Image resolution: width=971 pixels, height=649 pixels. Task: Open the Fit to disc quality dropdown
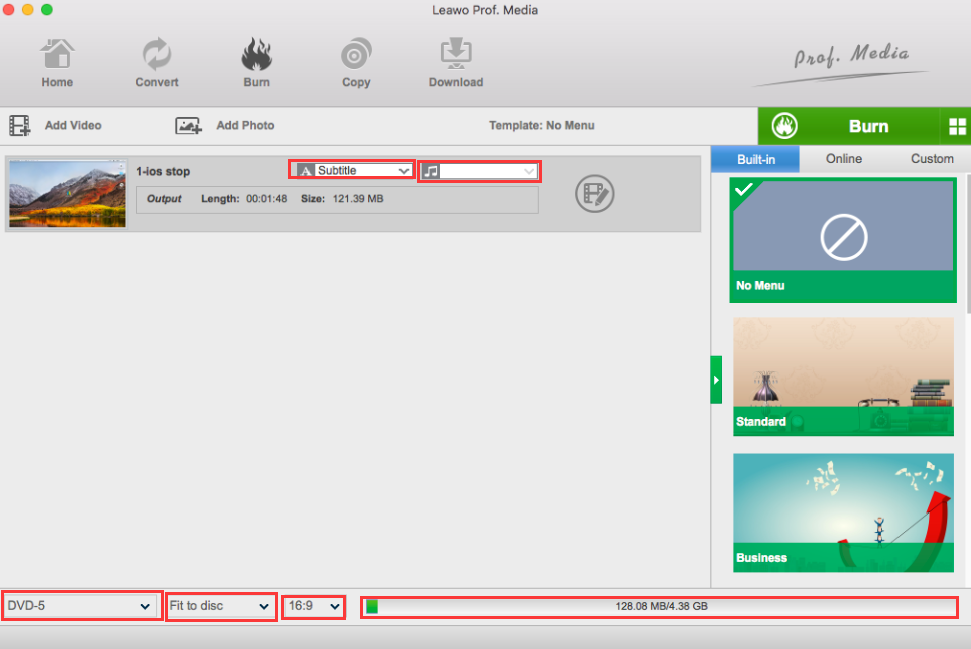tap(220, 606)
